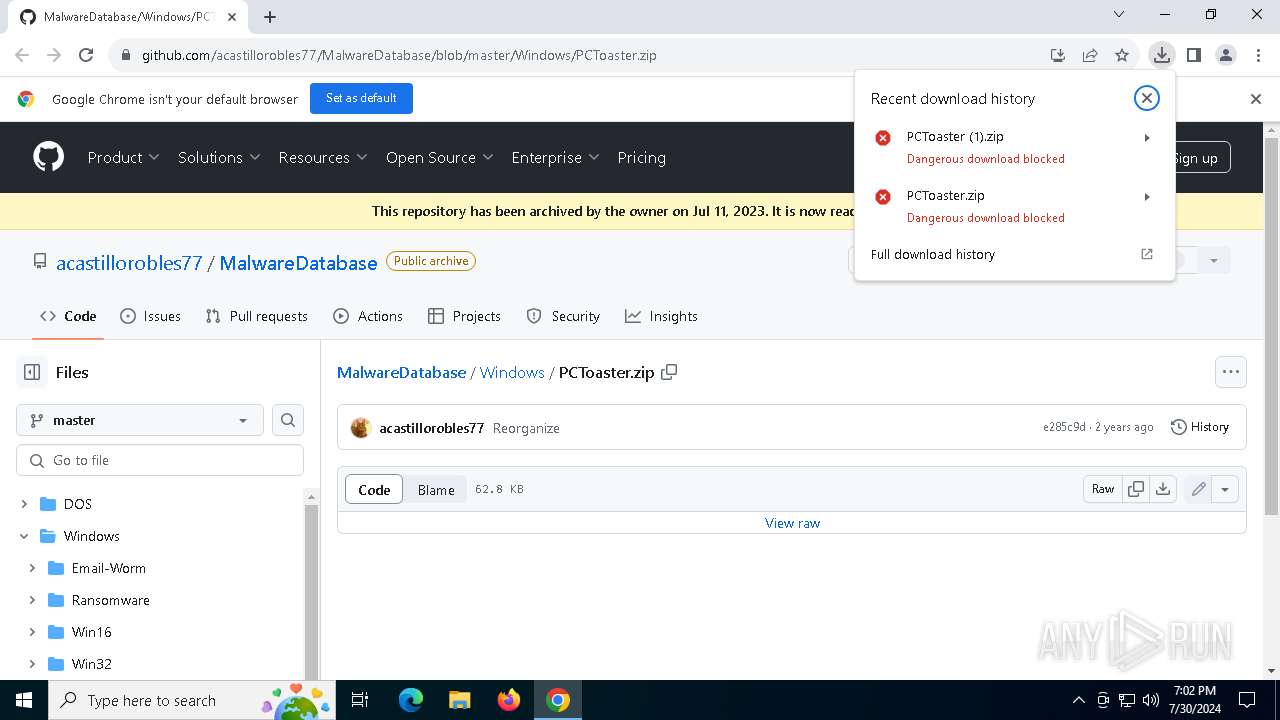The height and width of the screenshot is (720, 1280).
Task: Click the GitHub logo icon
Action: coord(48,157)
